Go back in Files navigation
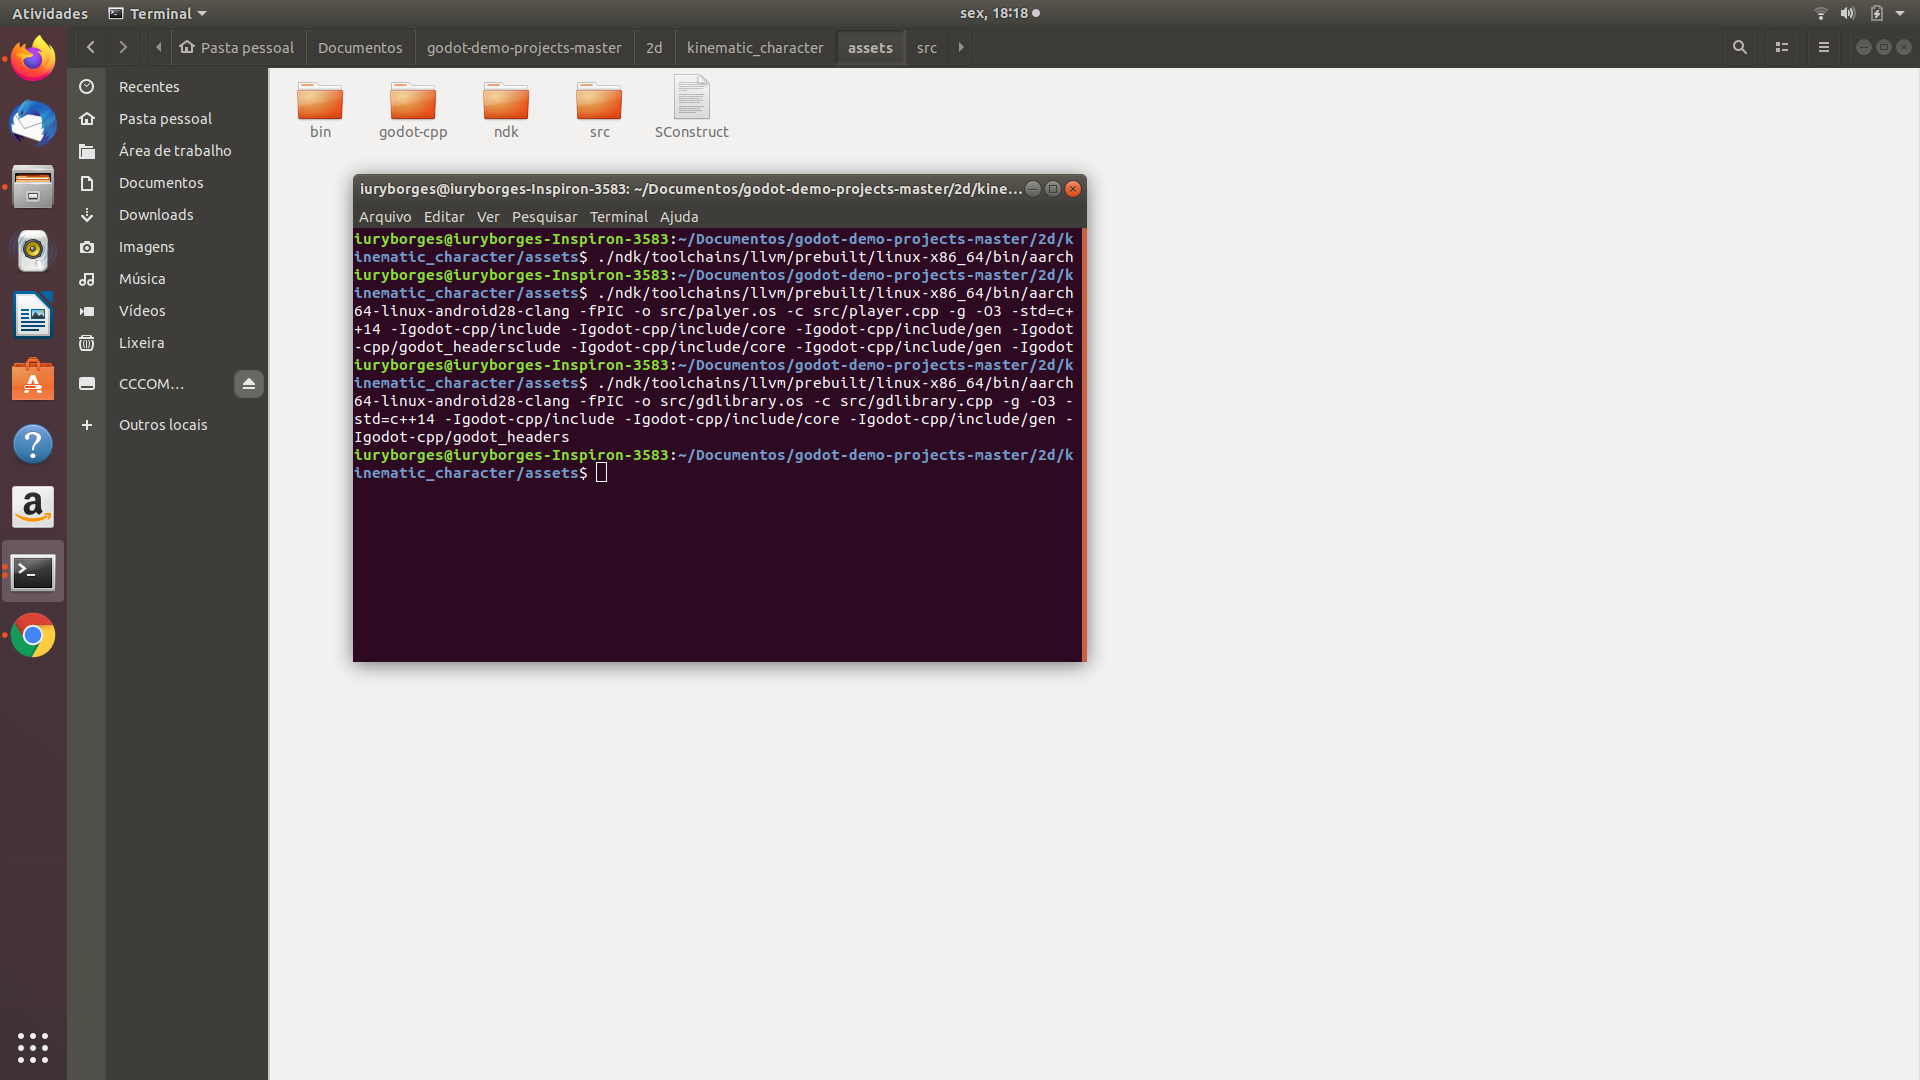 91,47
